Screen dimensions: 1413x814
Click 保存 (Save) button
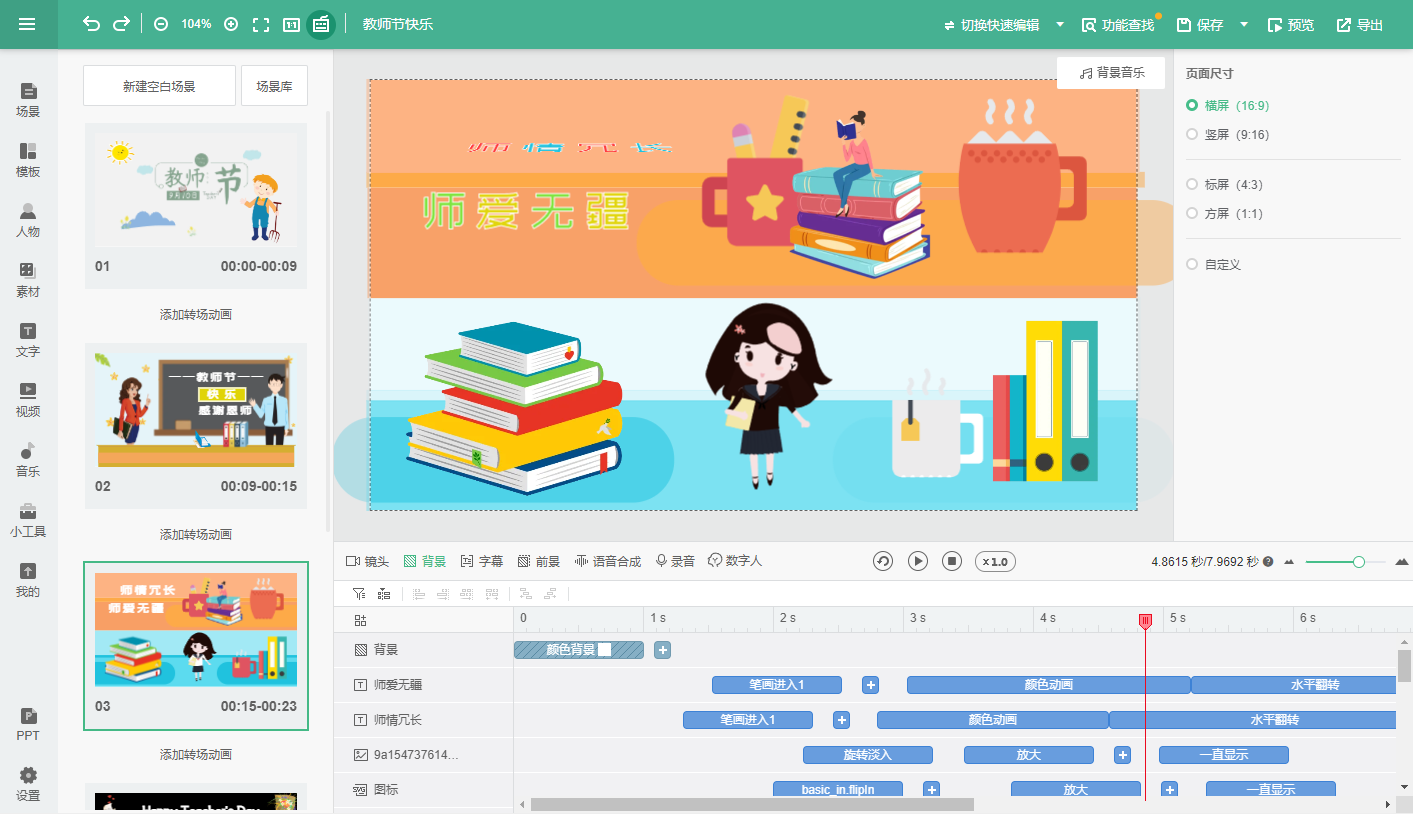tap(1200, 24)
